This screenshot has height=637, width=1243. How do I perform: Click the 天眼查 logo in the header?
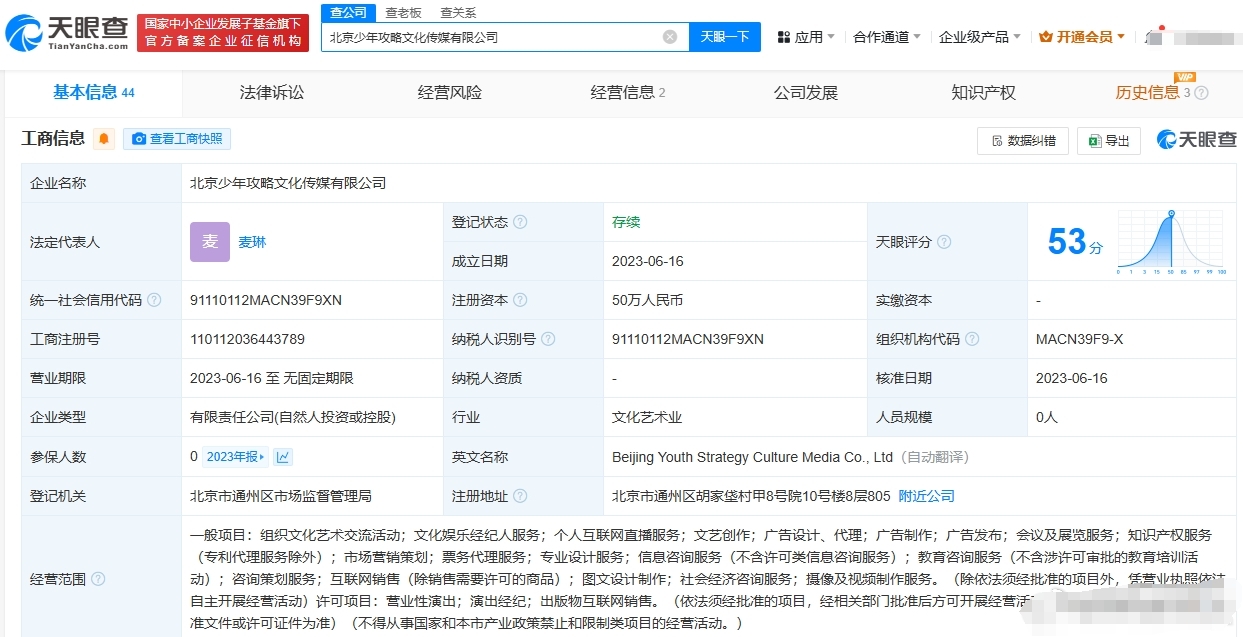coord(67,33)
